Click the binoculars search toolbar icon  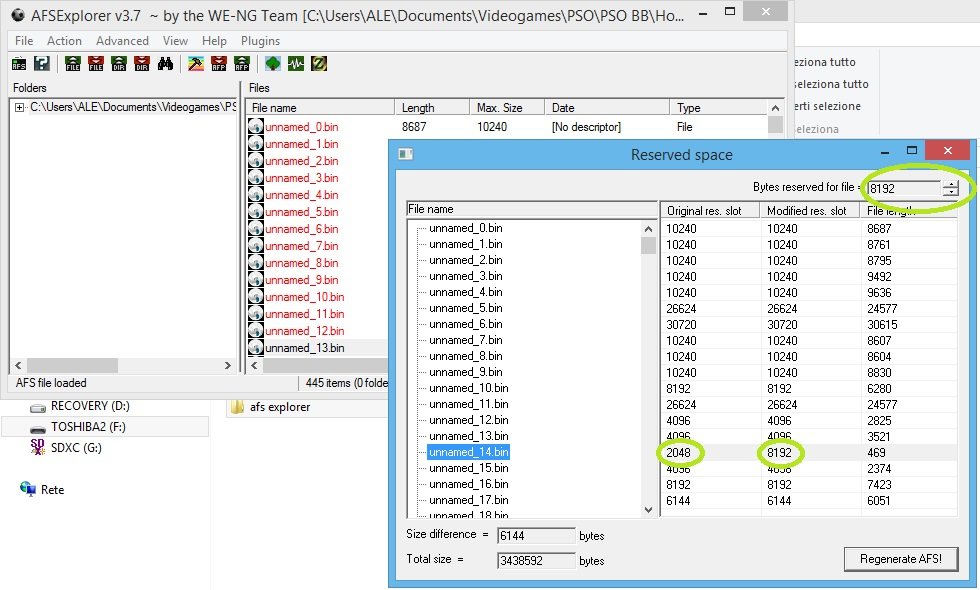(x=165, y=64)
